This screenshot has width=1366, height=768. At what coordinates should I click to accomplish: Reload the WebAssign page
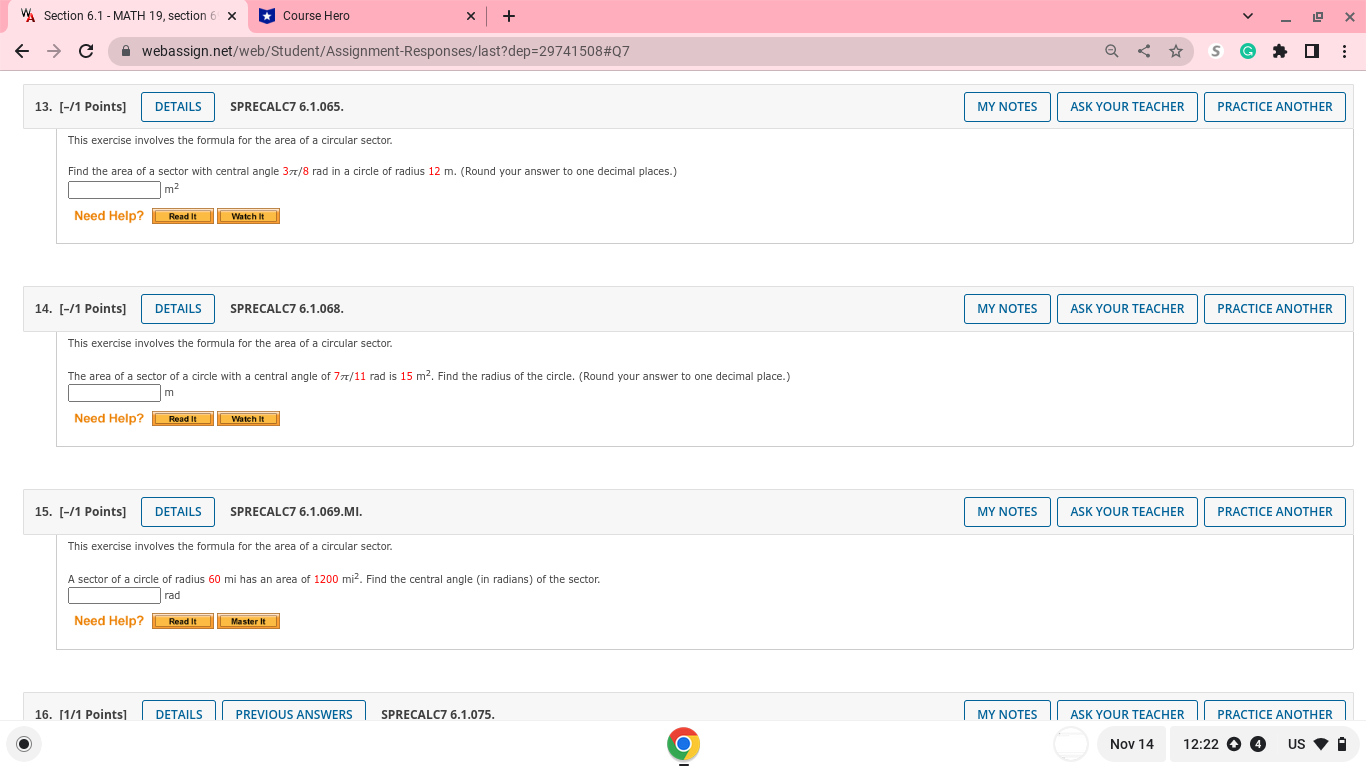click(x=86, y=51)
